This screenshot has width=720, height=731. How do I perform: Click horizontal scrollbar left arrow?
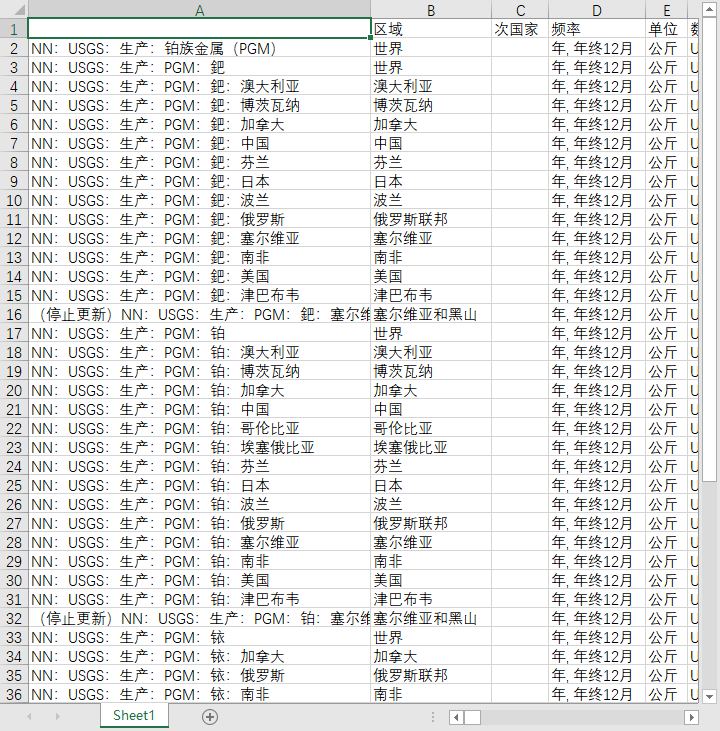tap(456, 717)
